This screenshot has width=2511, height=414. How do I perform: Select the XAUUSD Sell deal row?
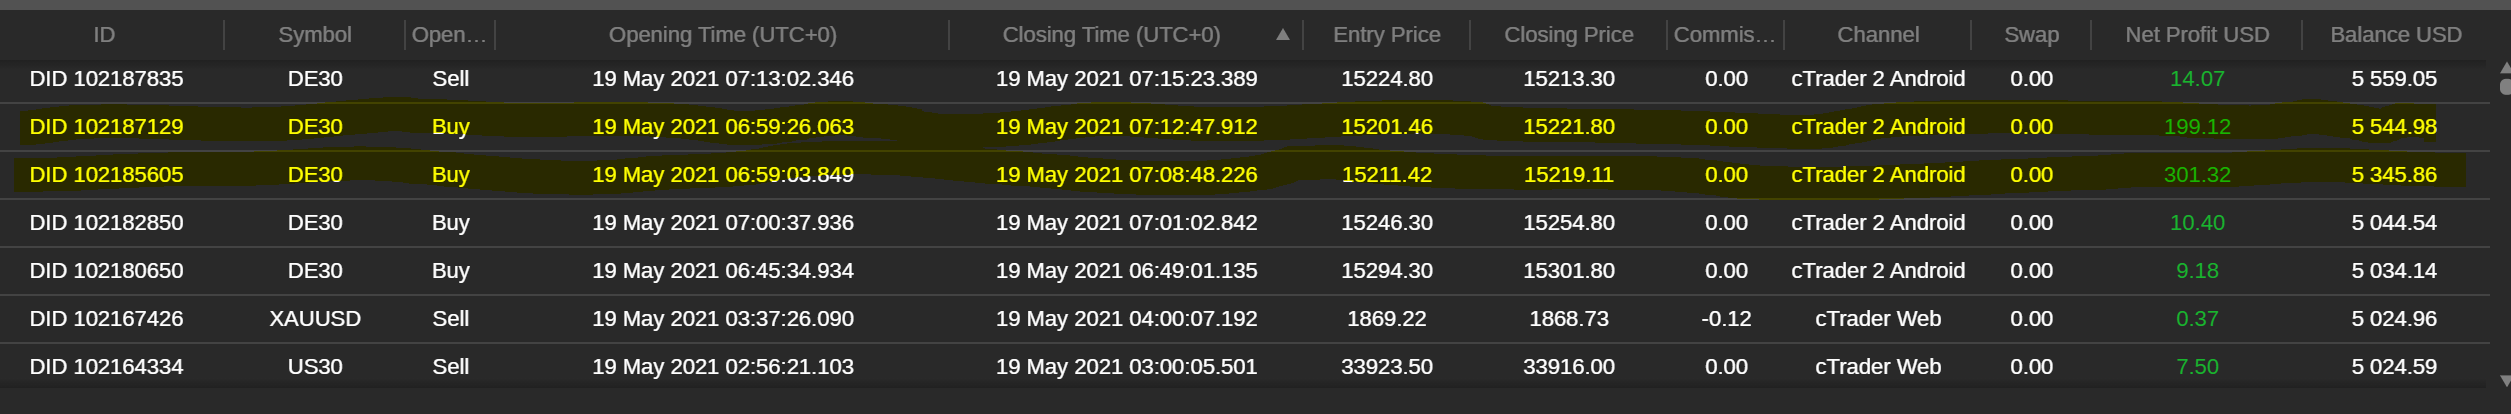(x=1243, y=319)
